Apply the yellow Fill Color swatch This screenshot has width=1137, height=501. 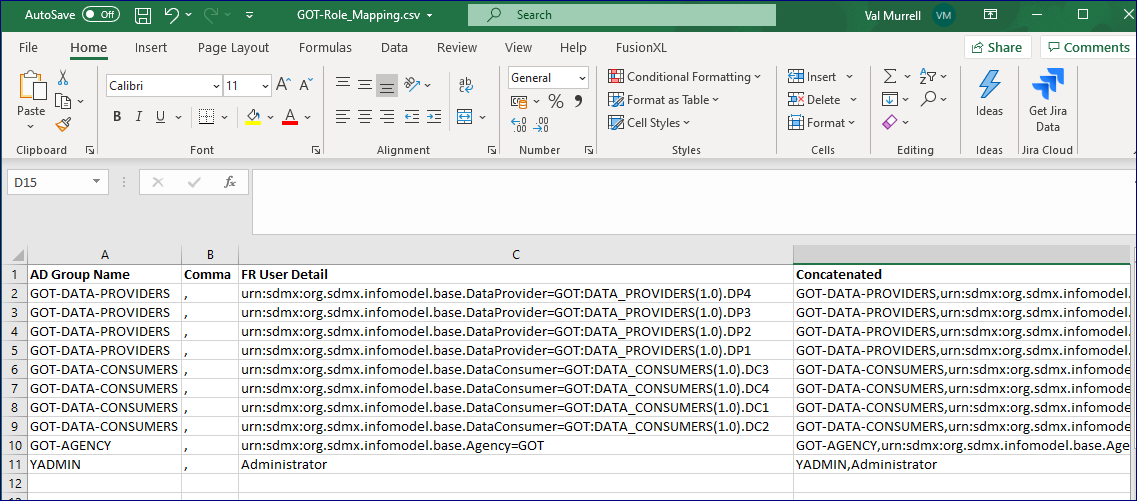[x=253, y=117]
